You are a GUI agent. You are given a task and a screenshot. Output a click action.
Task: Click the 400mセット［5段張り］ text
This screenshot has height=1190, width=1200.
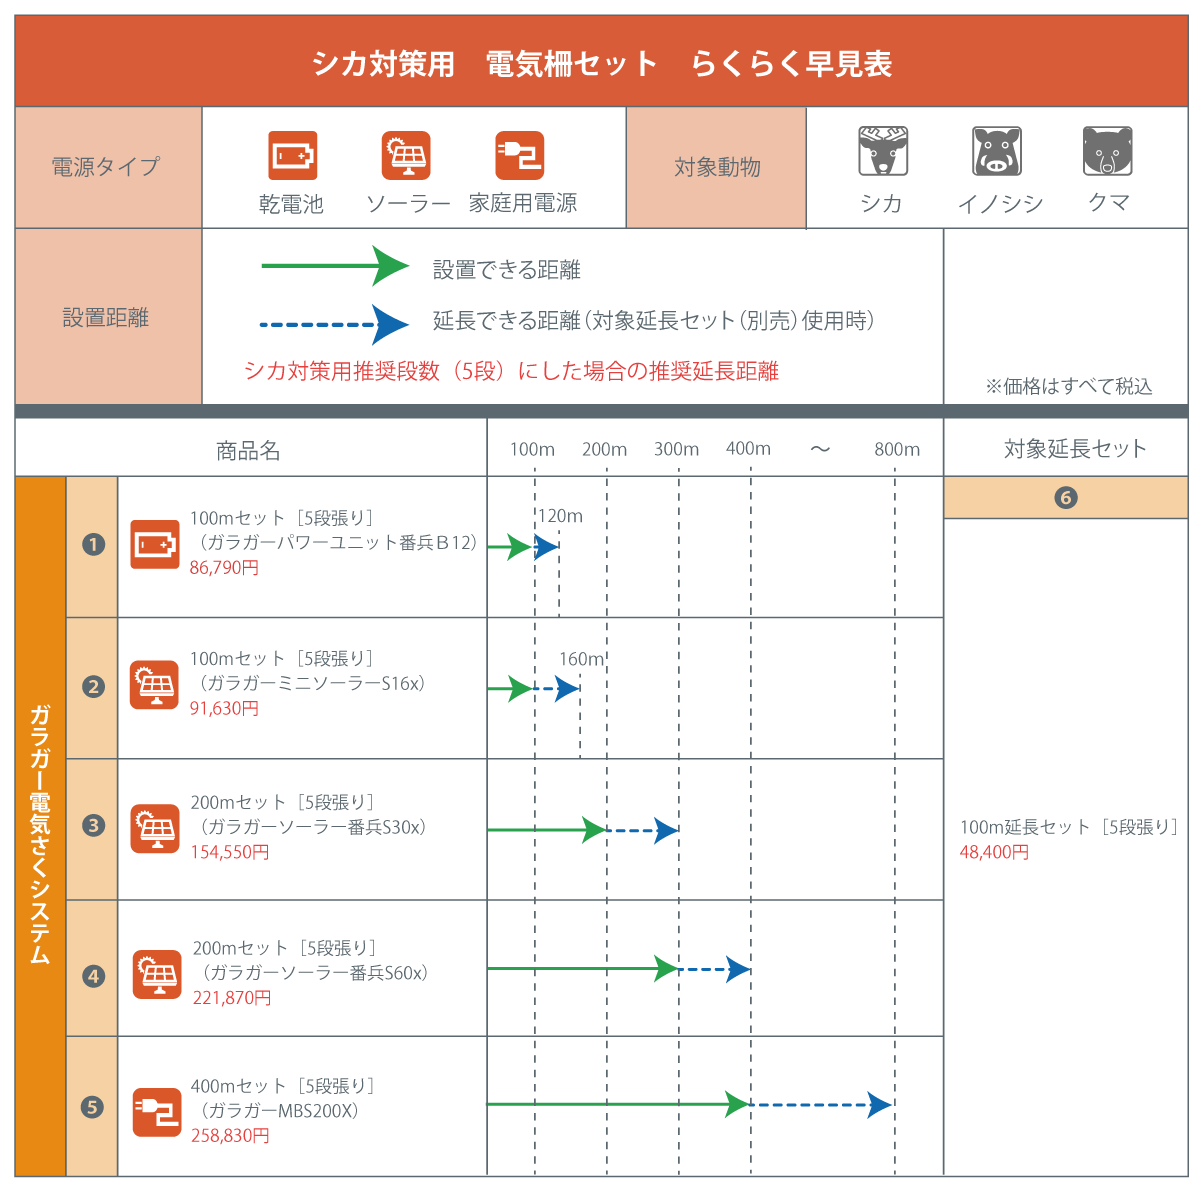pyautogui.click(x=286, y=1086)
